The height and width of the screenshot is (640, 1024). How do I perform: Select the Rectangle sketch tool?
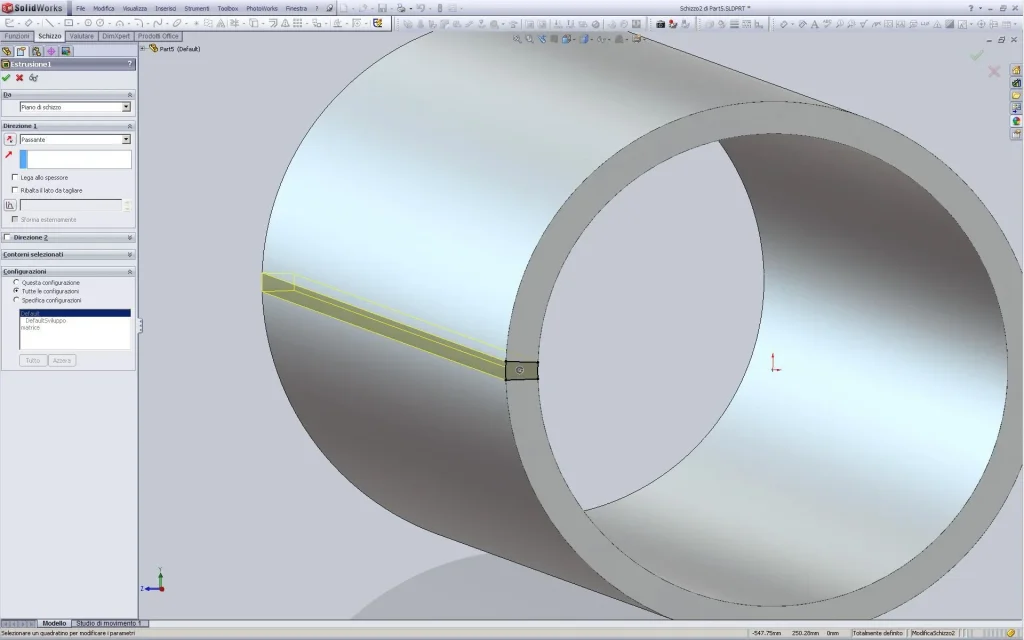click(x=69, y=24)
